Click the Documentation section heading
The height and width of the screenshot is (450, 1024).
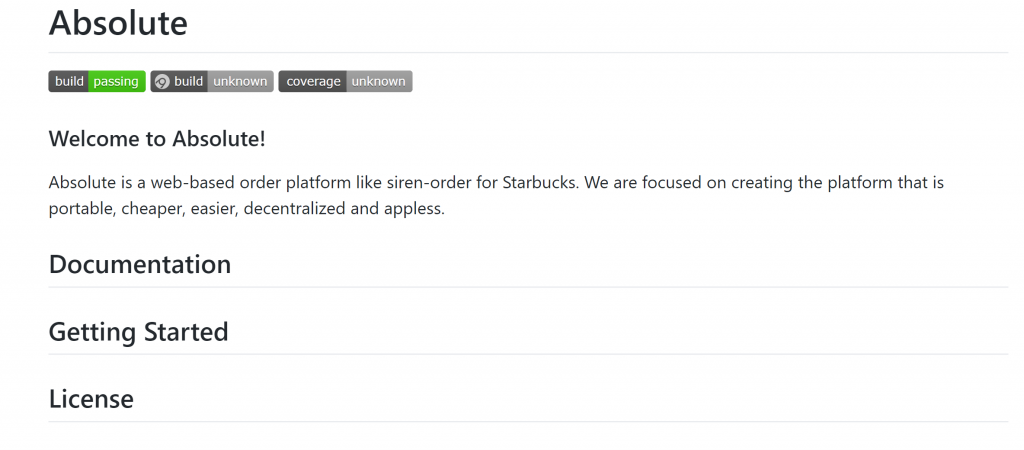[x=140, y=265]
